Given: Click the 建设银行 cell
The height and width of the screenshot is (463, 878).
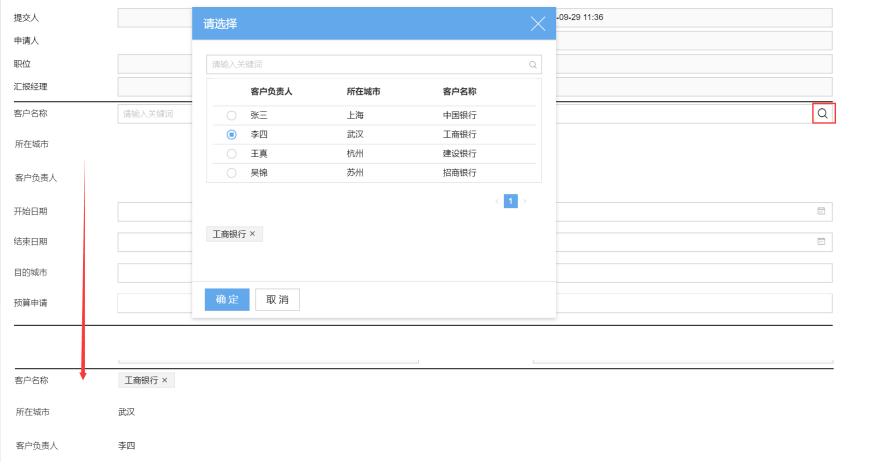Looking at the screenshot, I should coord(460,153).
